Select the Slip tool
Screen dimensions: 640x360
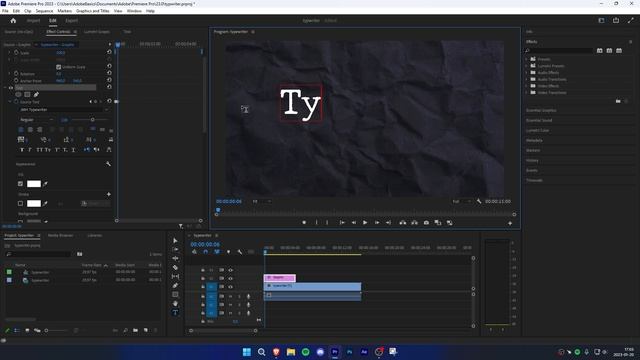click(x=175, y=276)
